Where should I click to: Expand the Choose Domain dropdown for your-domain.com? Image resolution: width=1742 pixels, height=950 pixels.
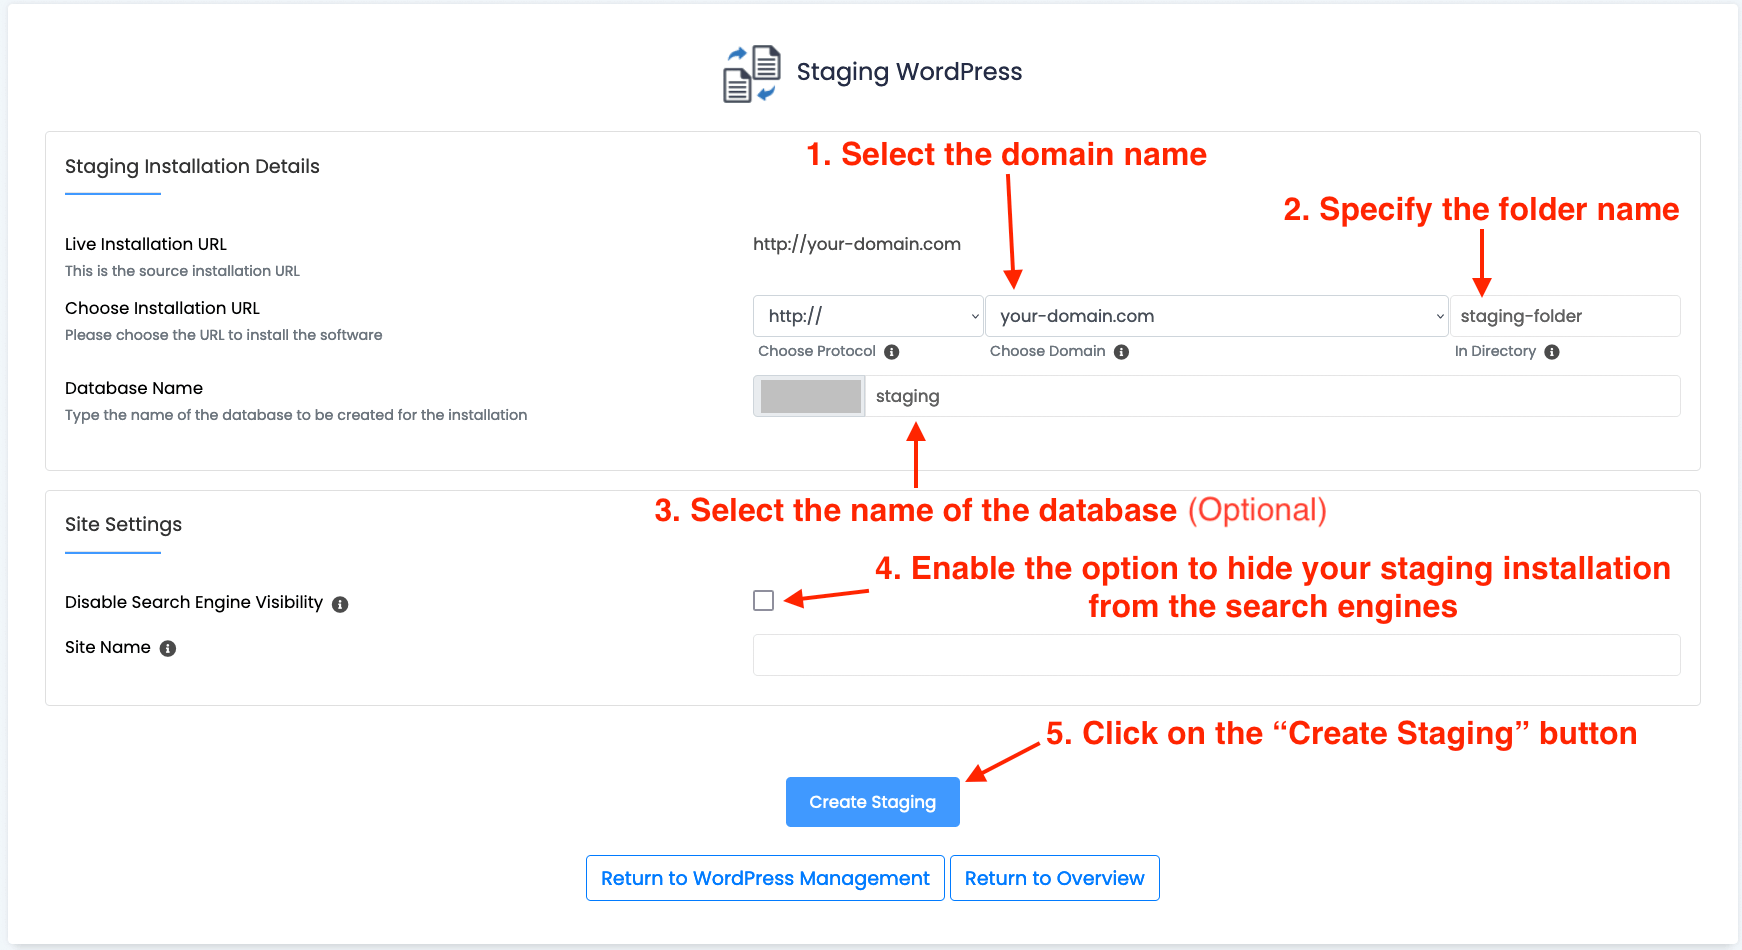(1216, 315)
